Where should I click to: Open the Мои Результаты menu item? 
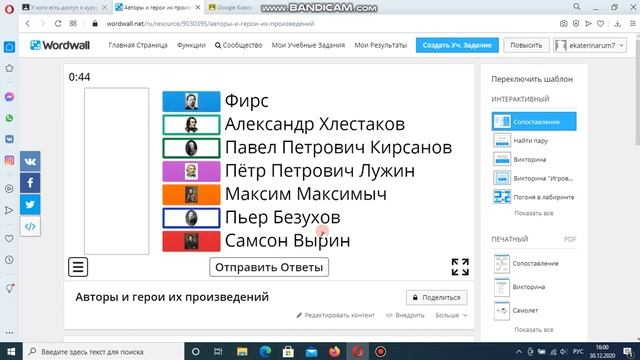coord(380,45)
